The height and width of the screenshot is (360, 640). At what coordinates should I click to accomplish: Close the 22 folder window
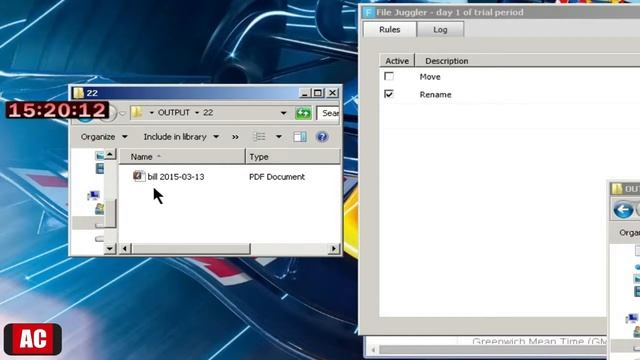[333, 93]
